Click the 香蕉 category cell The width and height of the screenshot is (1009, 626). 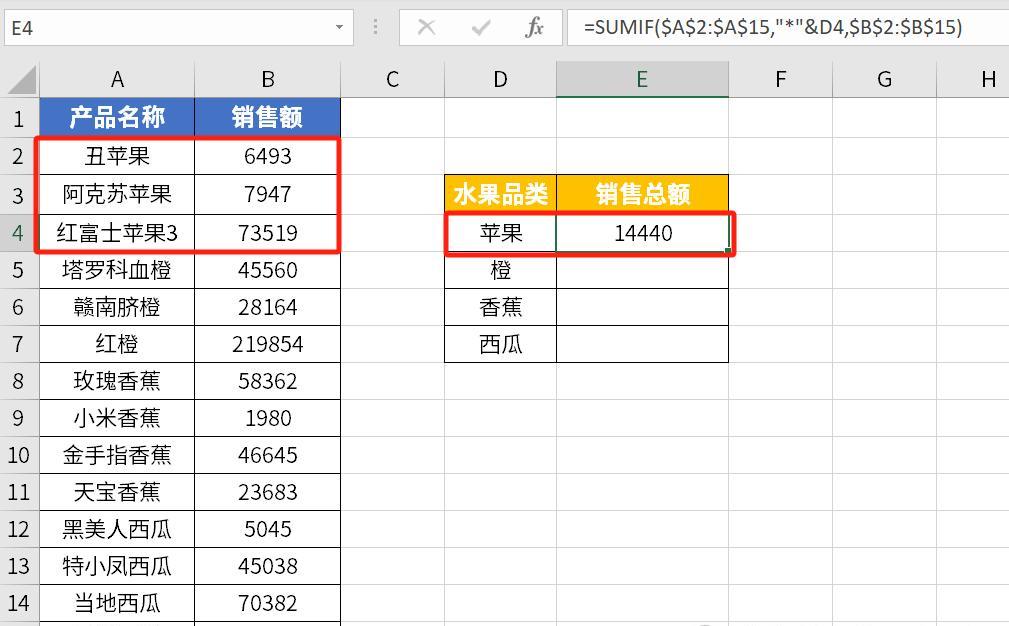500,308
